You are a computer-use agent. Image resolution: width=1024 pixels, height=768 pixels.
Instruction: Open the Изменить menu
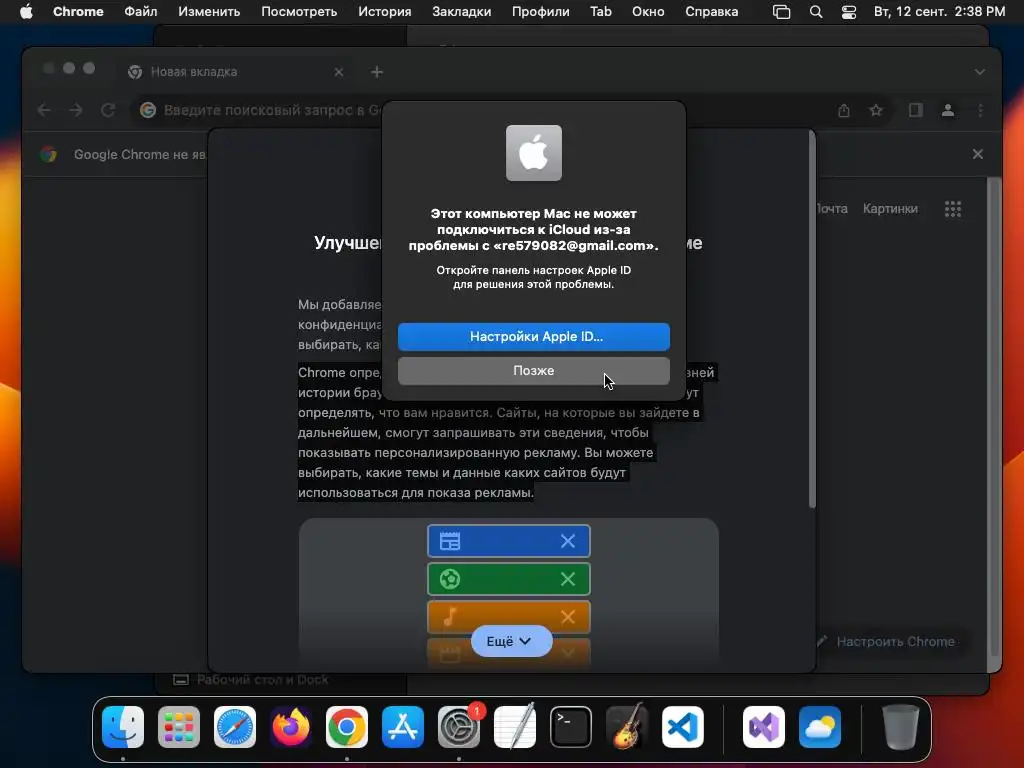coord(209,11)
